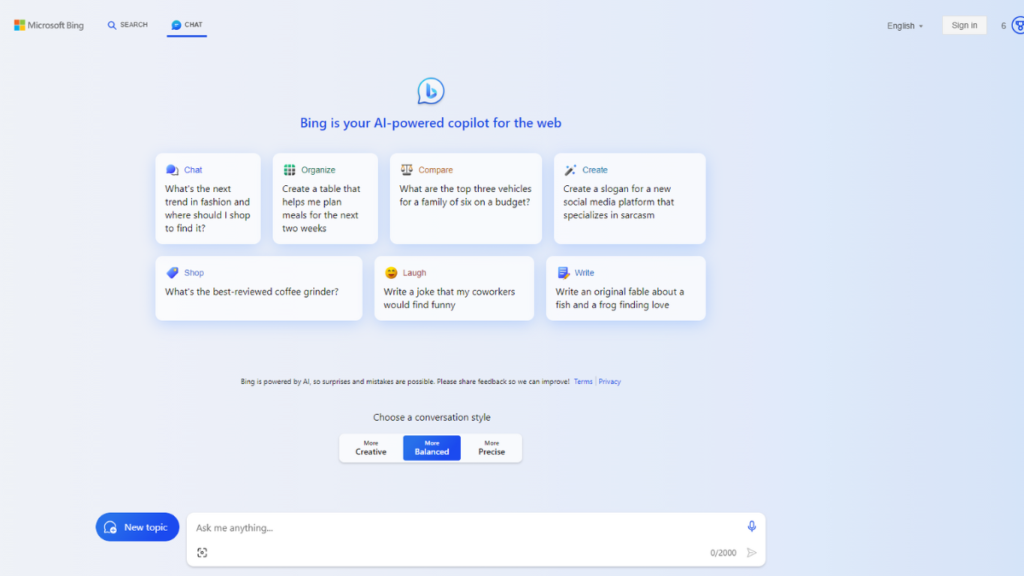Click the fashion trend suggestion text

coord(208,208)
